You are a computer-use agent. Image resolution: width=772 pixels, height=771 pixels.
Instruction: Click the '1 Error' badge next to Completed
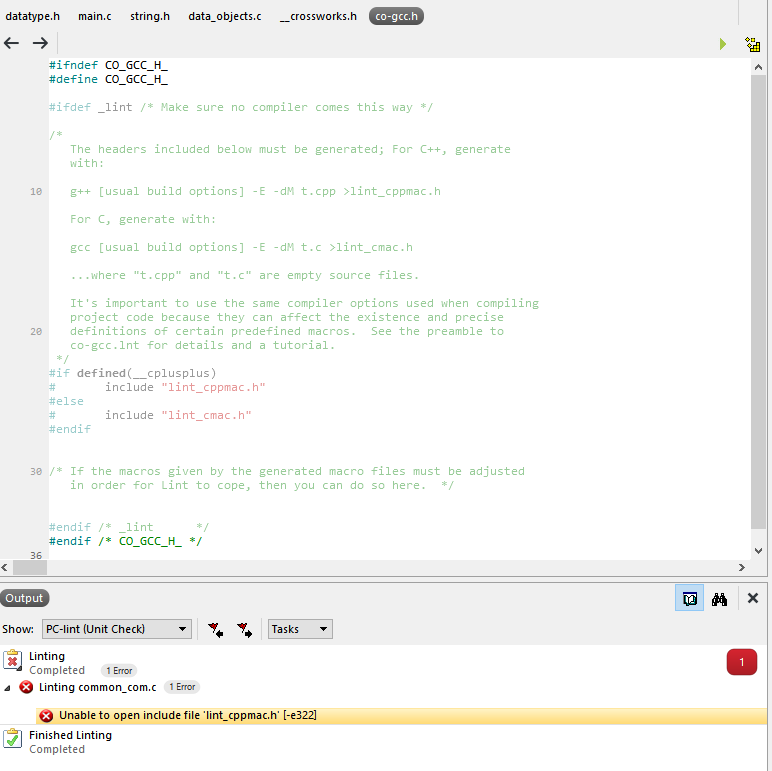pyautogui.click(x=119, y=671)
